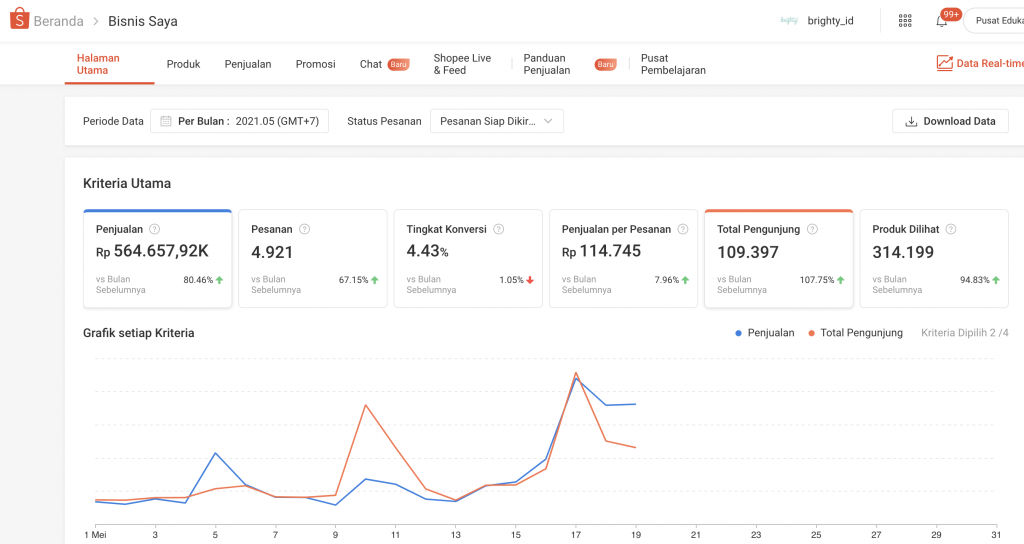Click help icon next to Produk Dilihat
The width and height of the screenshot is (1024, 544).
click(951, 229)
